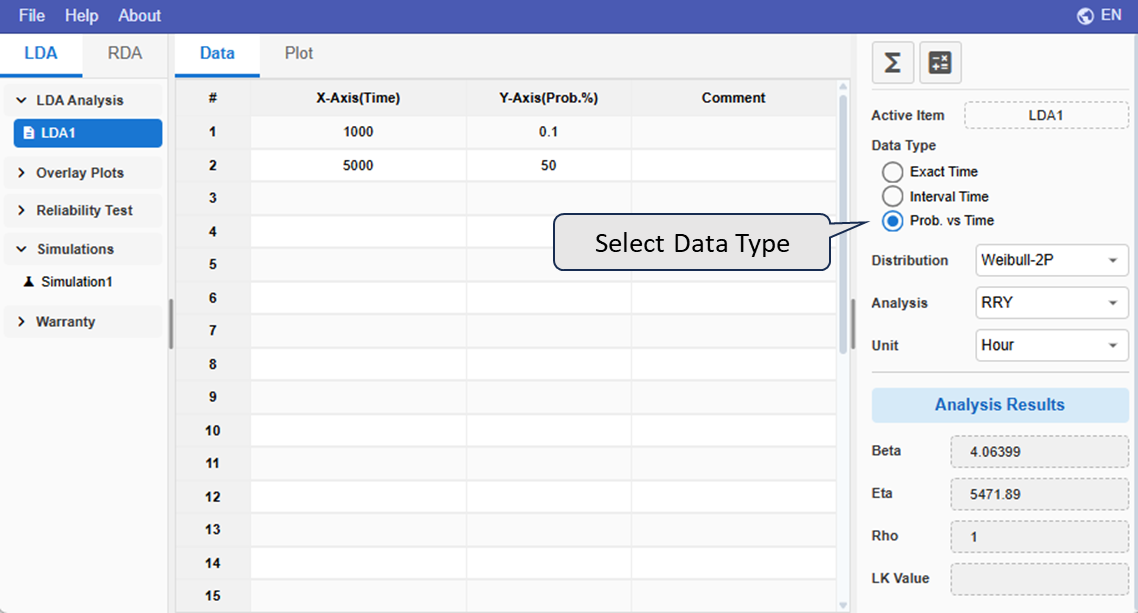Click the Simulation1 flask icon
The width and height of the screenshot is (1138, 613).
point(28,281)
